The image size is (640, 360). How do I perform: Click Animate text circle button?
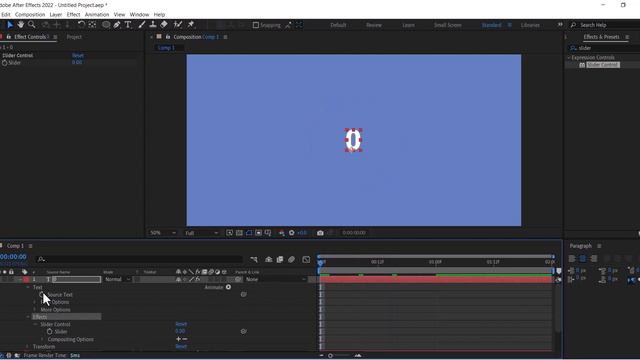click(229, 287)
